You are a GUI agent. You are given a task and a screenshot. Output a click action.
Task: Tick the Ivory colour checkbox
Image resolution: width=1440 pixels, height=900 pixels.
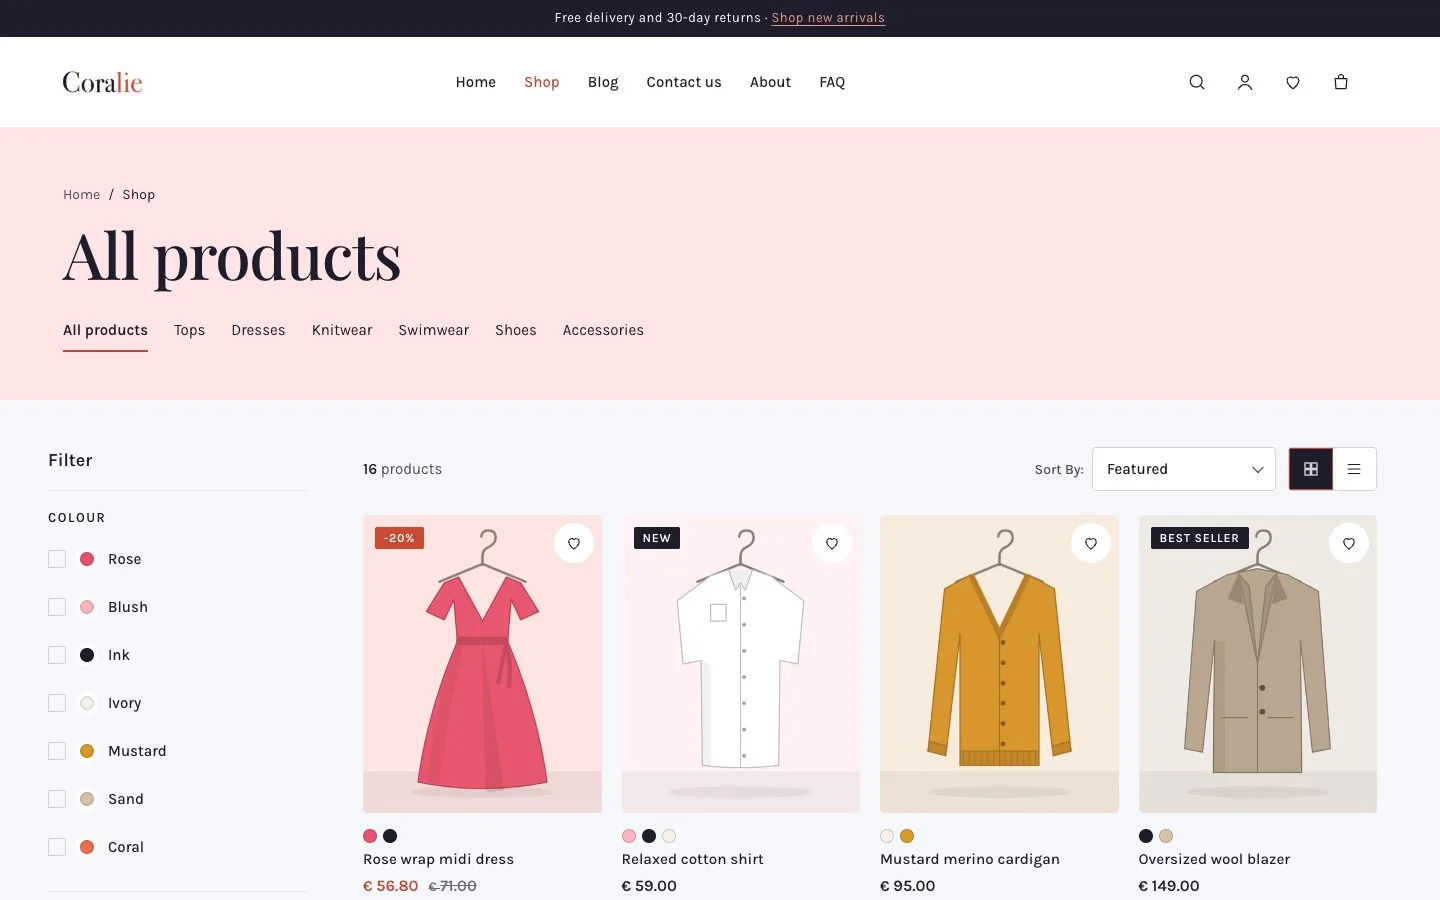click(x=57, y=703)
